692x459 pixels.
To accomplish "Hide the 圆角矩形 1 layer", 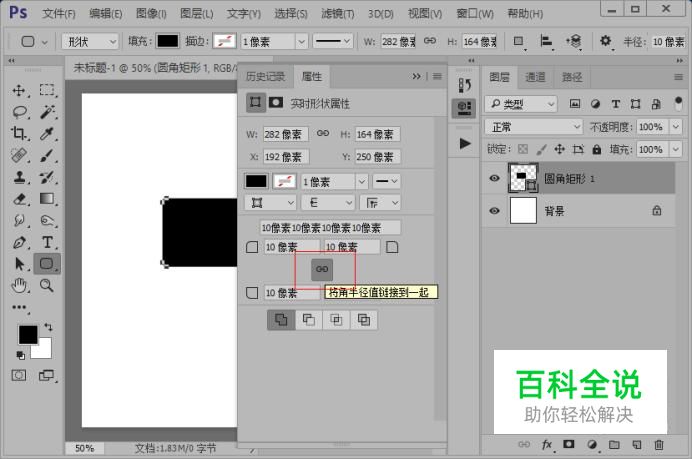I will [x=494, y=178].
